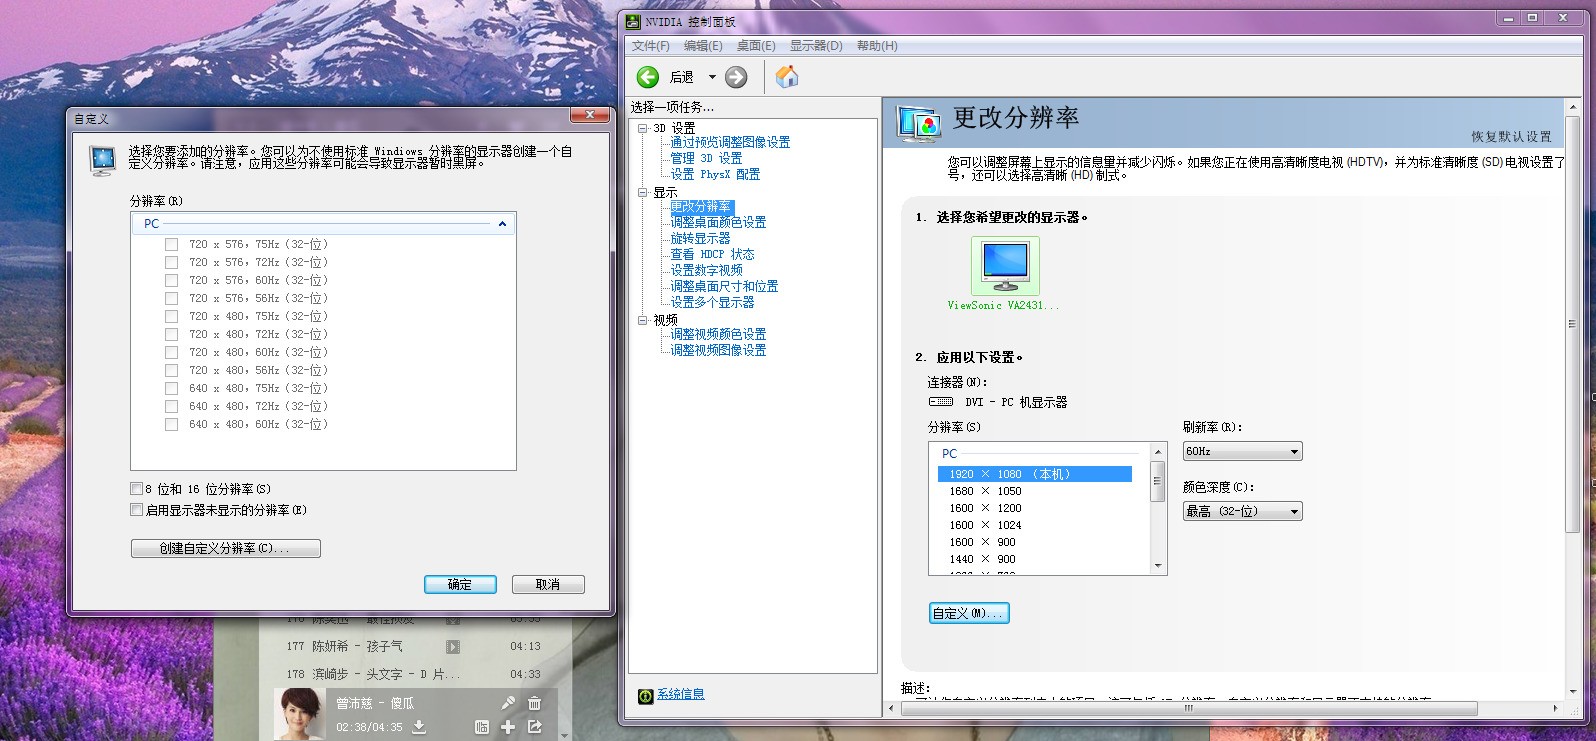The width and height of the screenshot is (1596, 741).
Task: Click the 创建自定义分辨率(C)... button
Action: [x=226, y=549]
